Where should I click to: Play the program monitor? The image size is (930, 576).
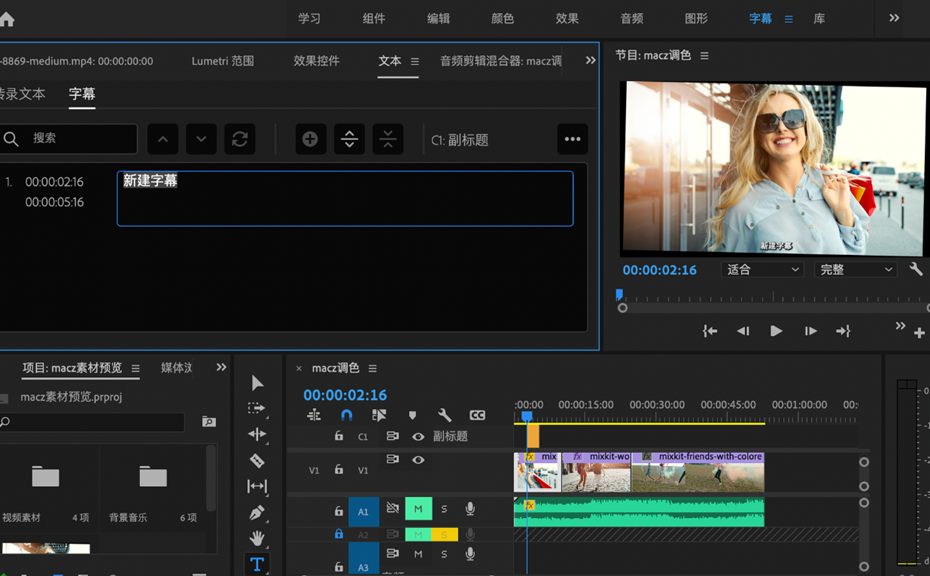[776, 331]
